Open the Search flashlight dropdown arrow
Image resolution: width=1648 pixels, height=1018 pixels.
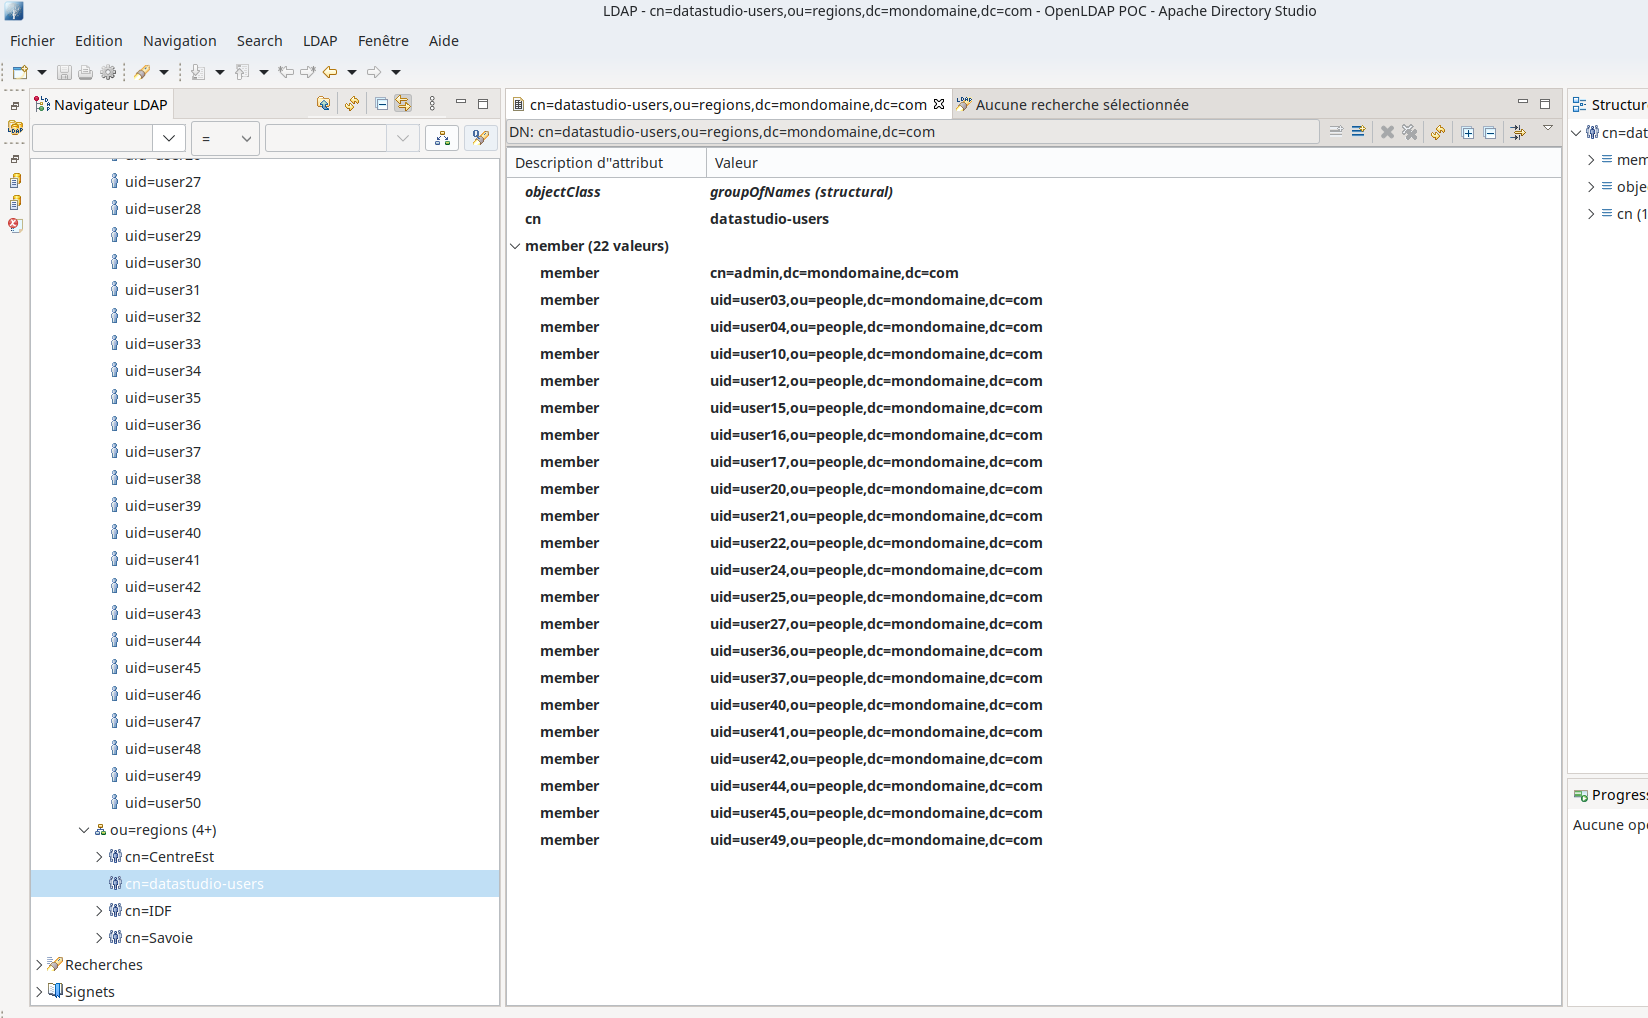164,72
